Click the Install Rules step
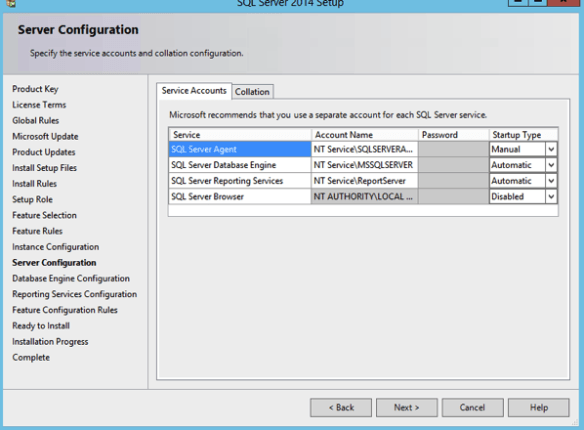This screenshot has height=430, width=584. pyautogui.click(x=35, y=184)
